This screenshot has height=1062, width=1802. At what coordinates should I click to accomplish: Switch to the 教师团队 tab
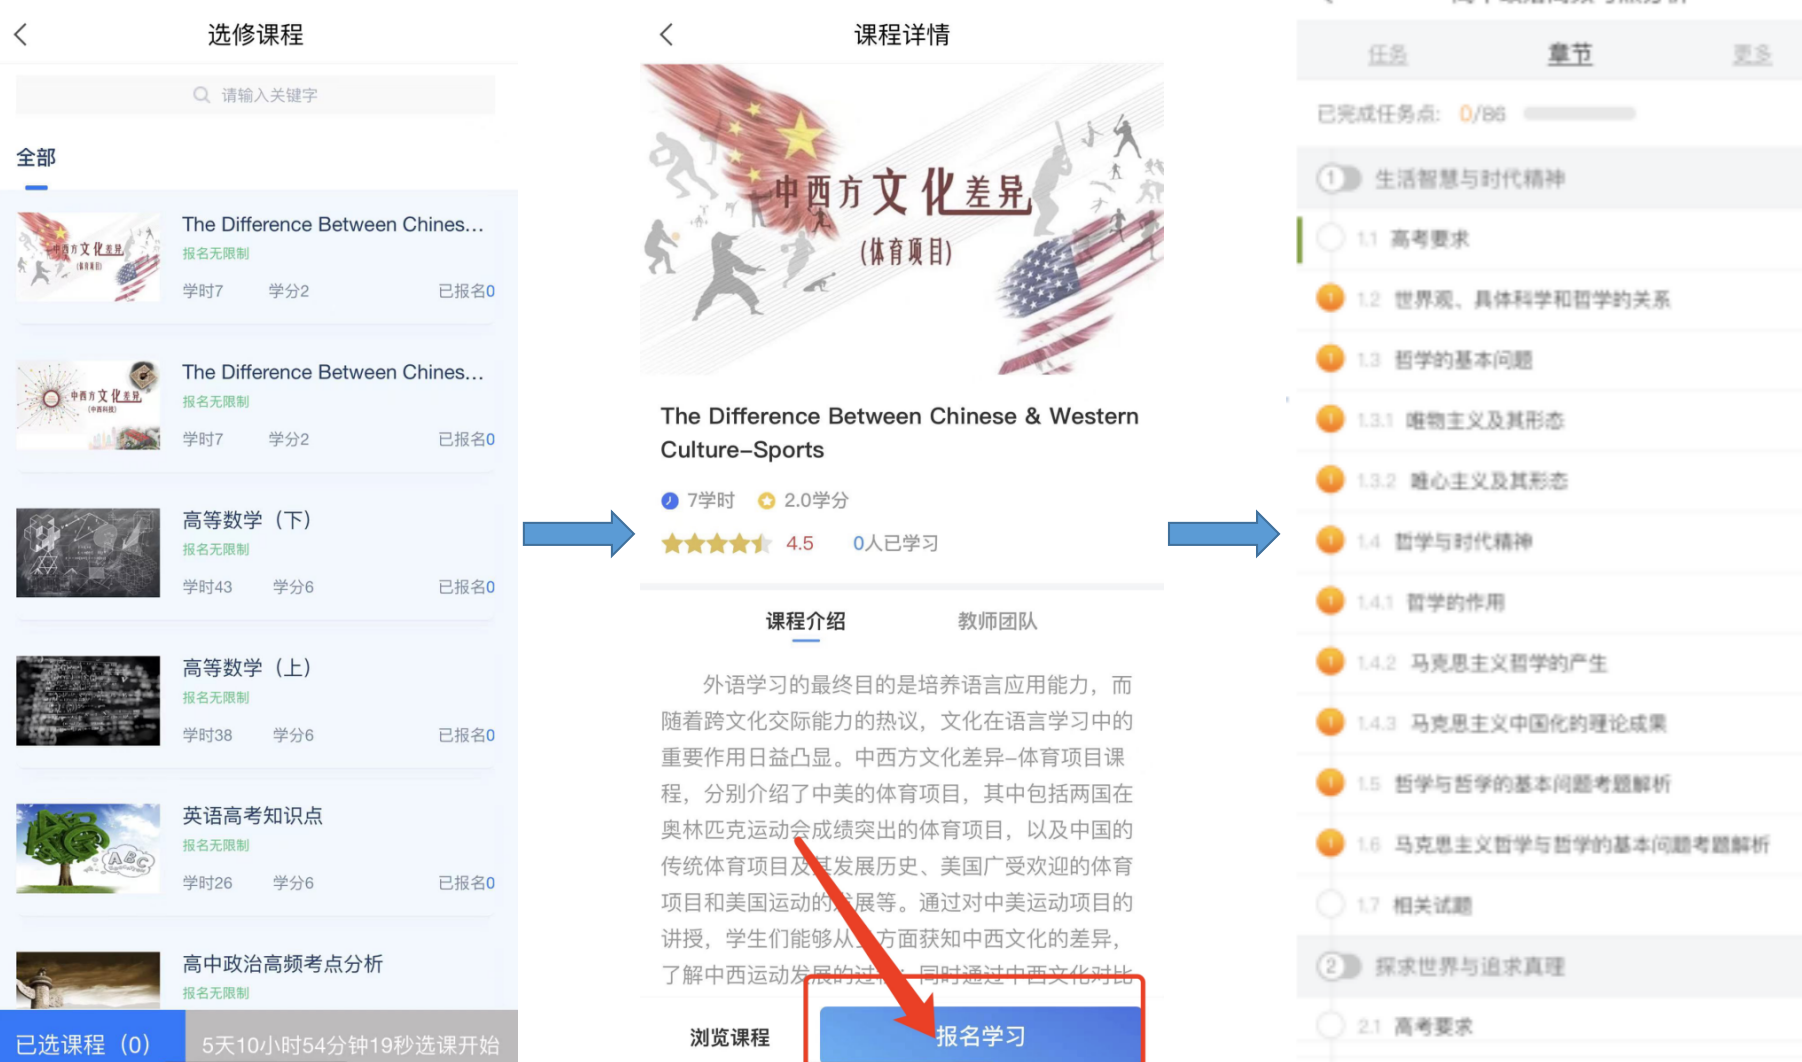[x=997, y=621]
